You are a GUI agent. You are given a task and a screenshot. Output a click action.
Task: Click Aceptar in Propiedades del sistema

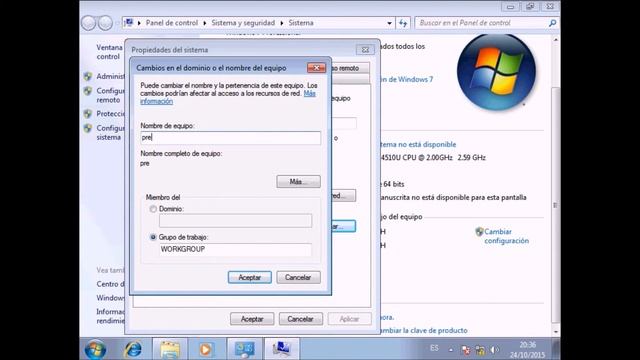252,319
